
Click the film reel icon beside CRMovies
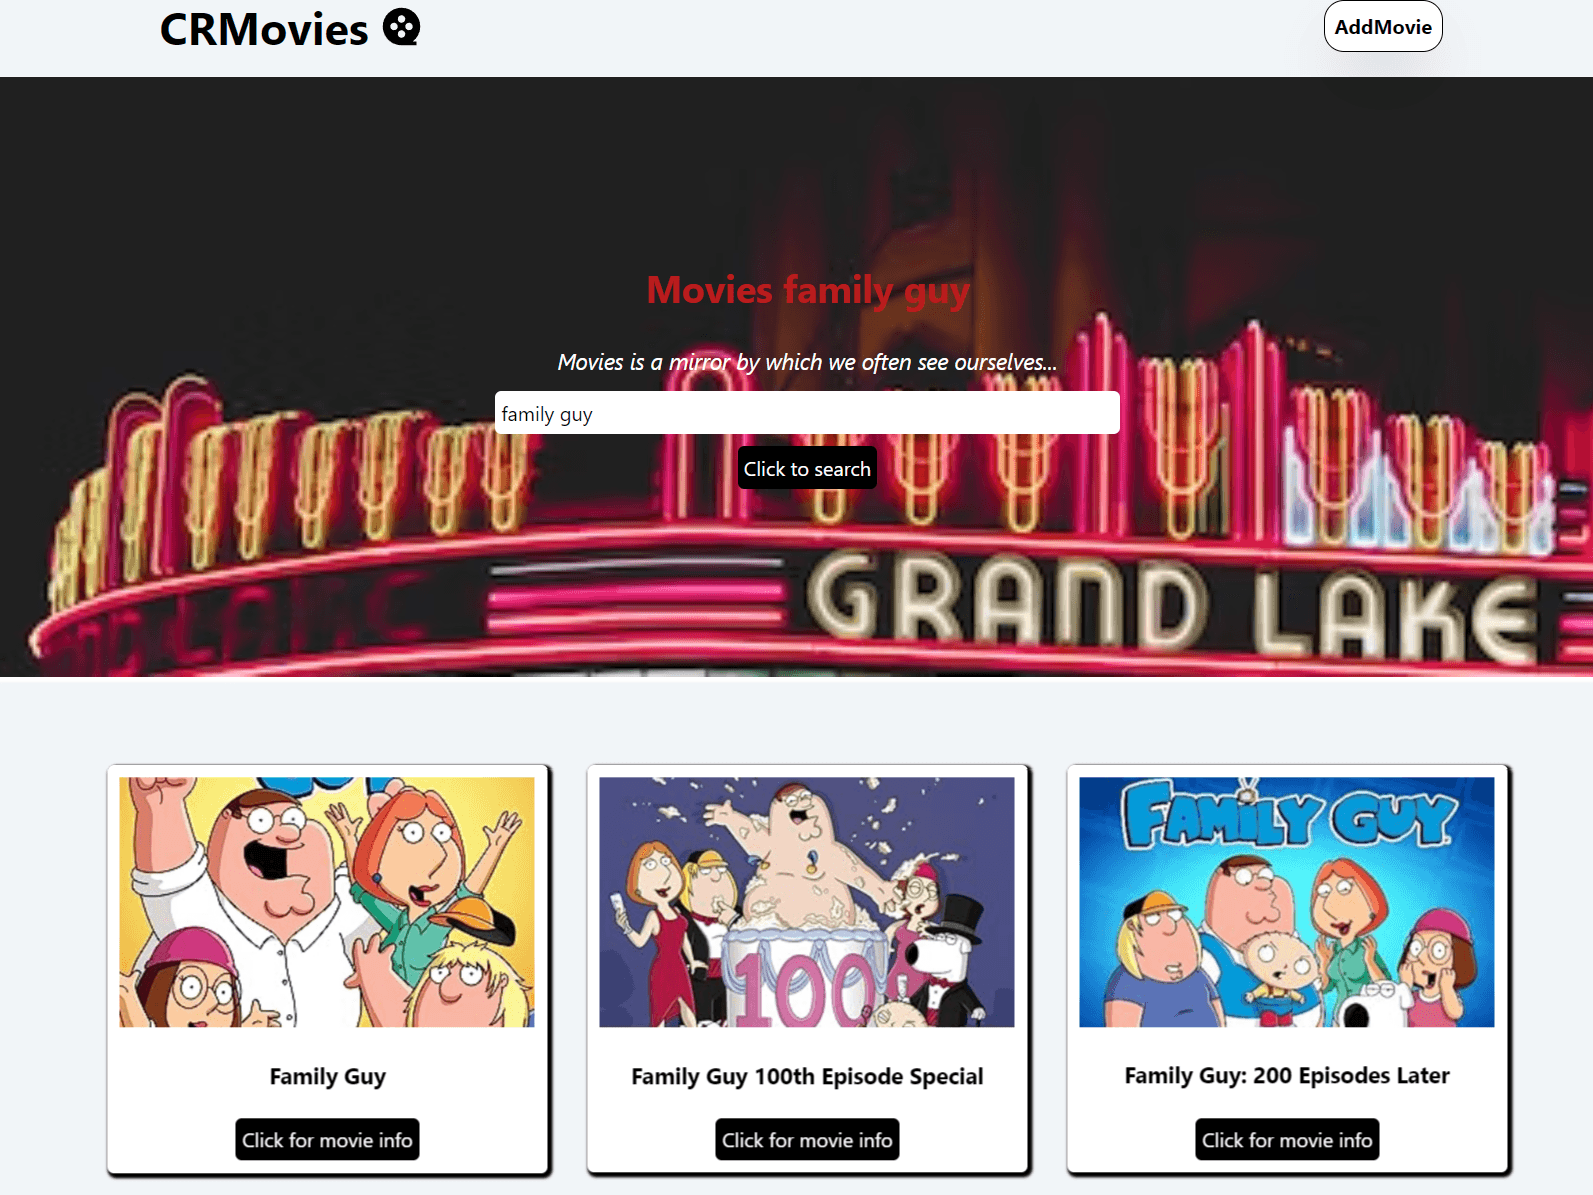[402, 27]
